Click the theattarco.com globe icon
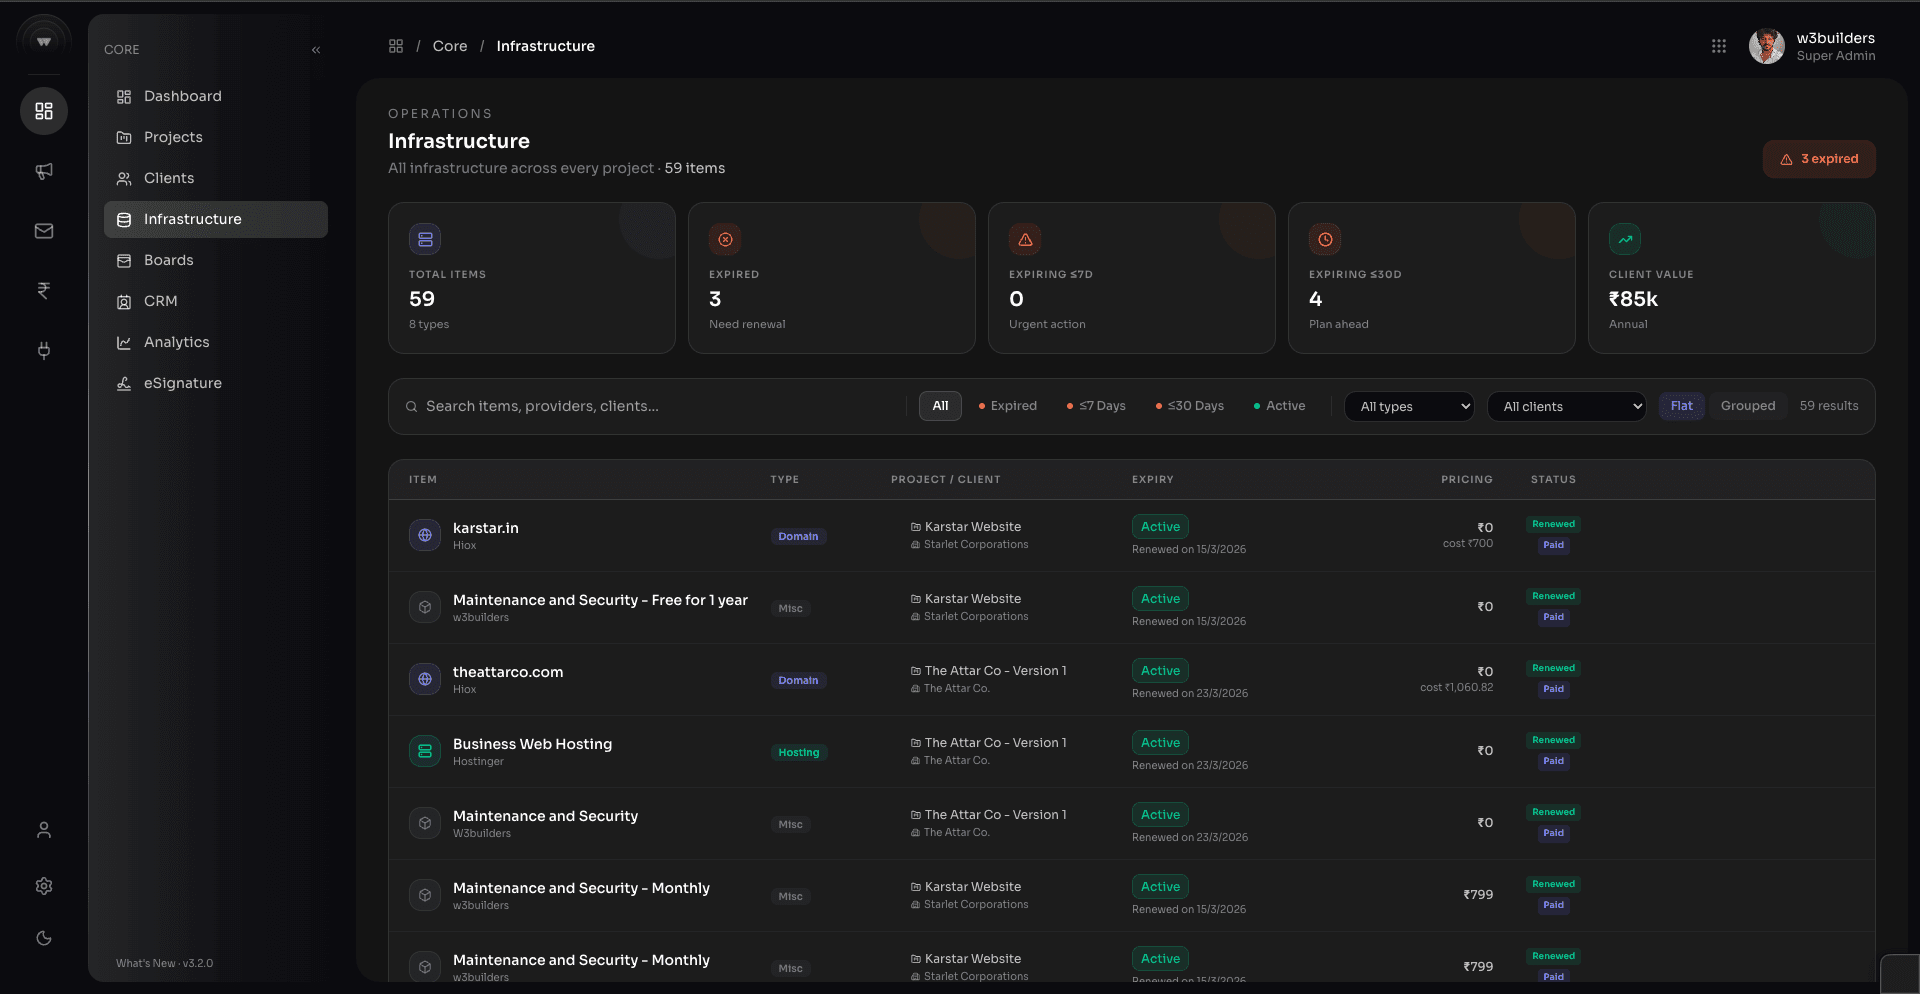 pyautogui.click(x=425, y=679)
